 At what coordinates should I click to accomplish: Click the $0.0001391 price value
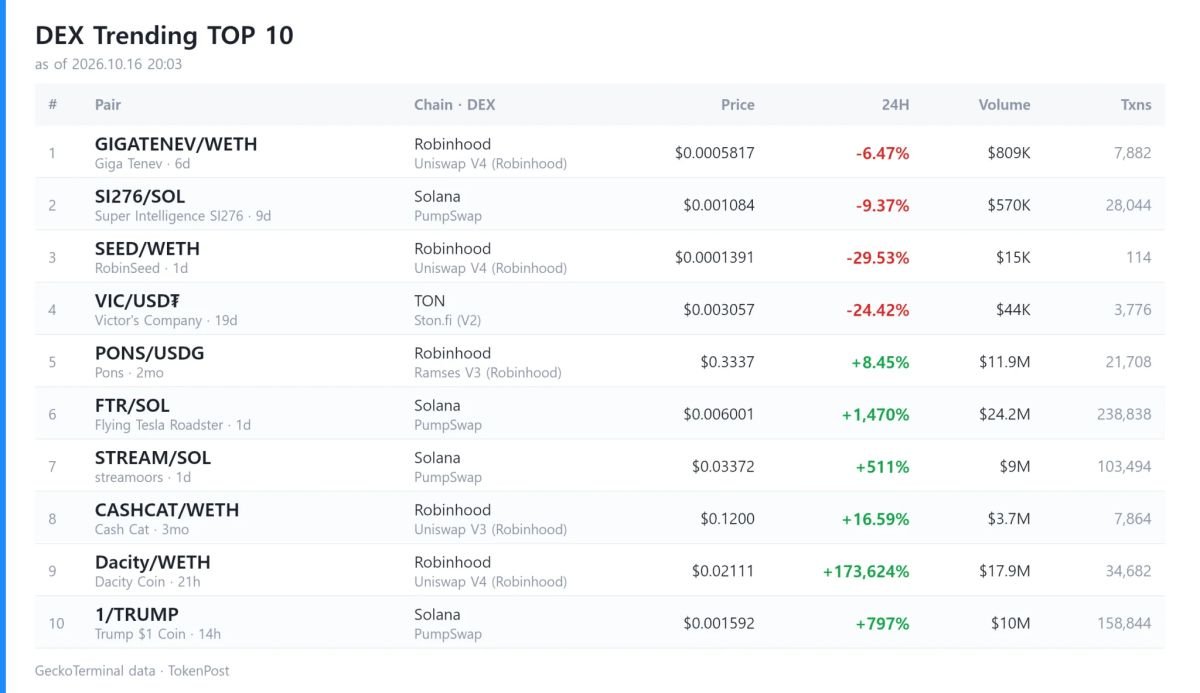tap(715, 257)
